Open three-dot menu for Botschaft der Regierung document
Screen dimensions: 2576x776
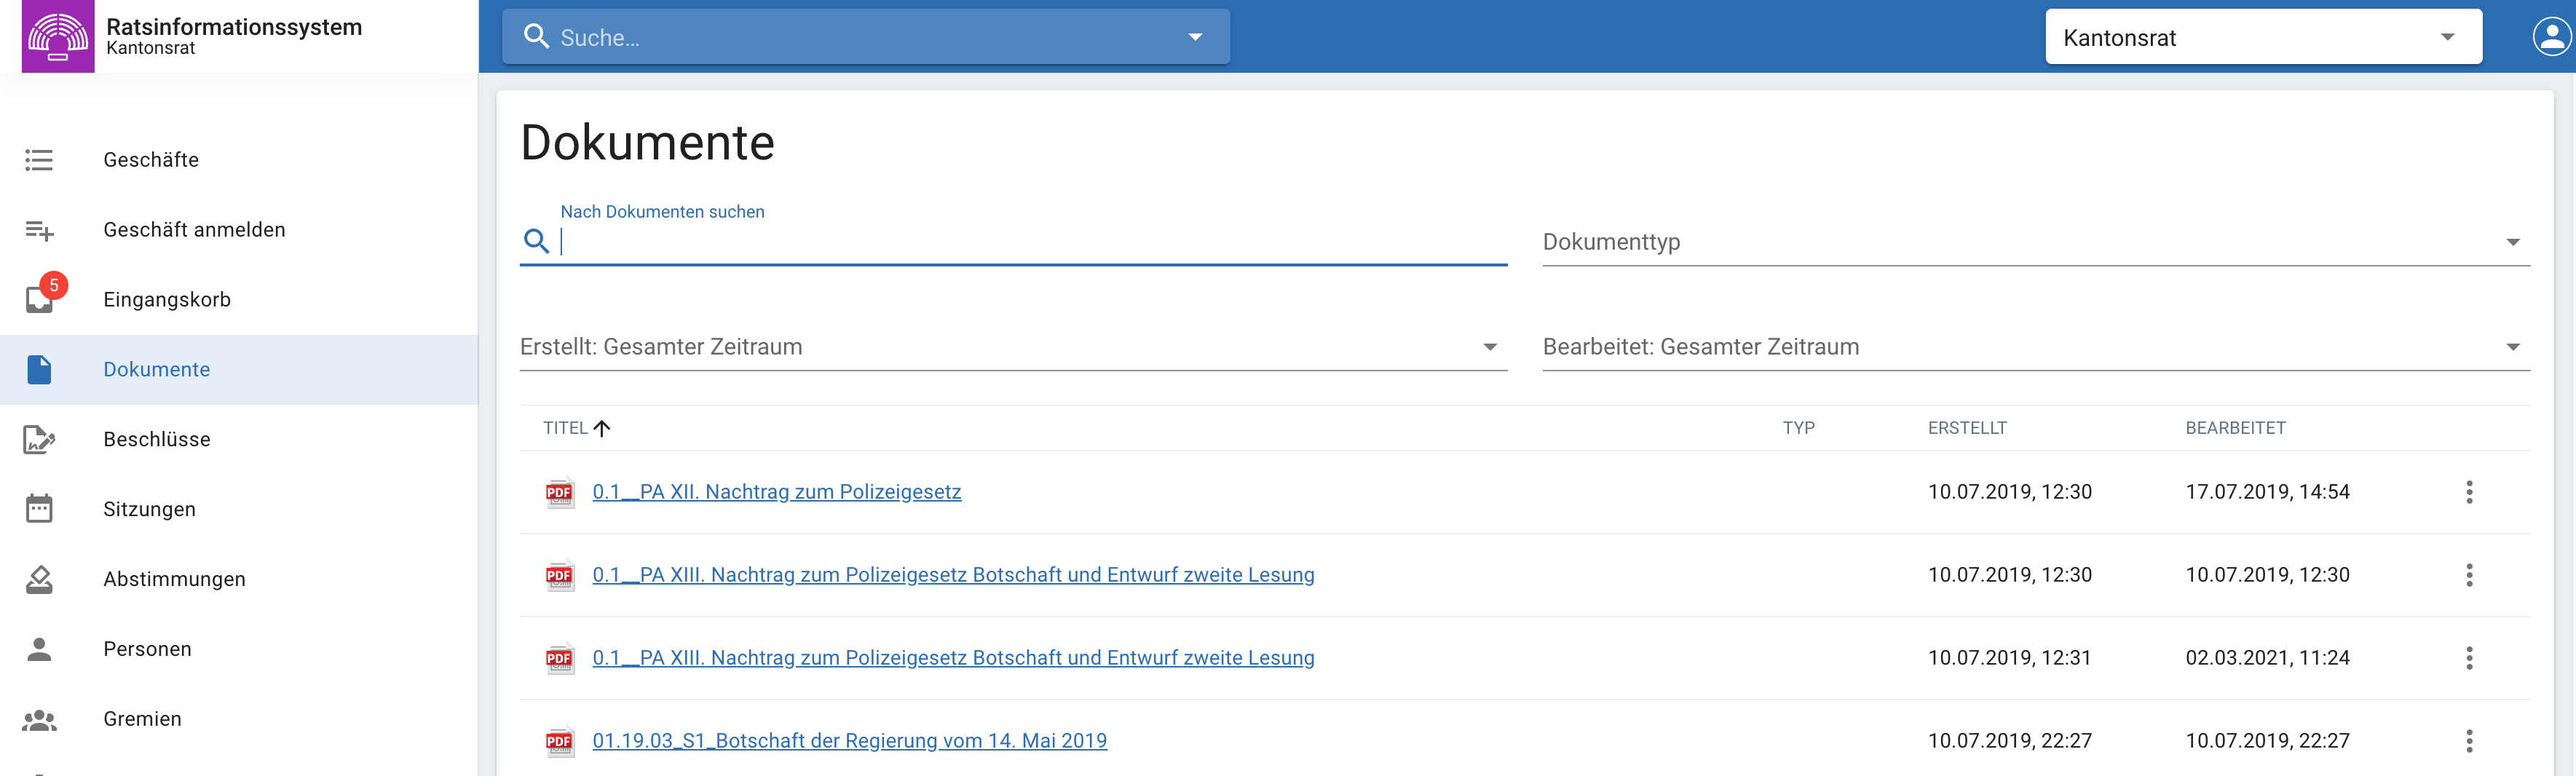pos(2468,741)
